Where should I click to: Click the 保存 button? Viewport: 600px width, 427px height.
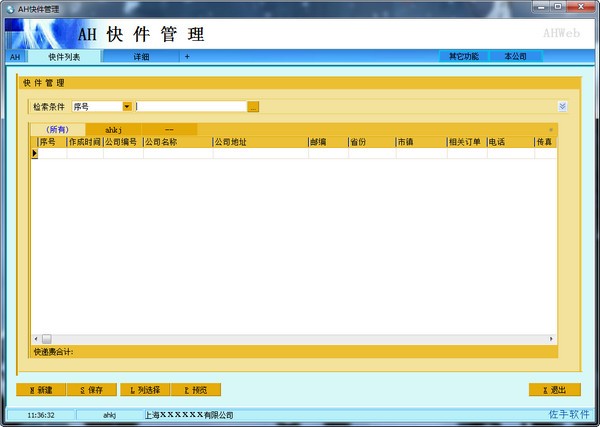(x=92, y=390)
